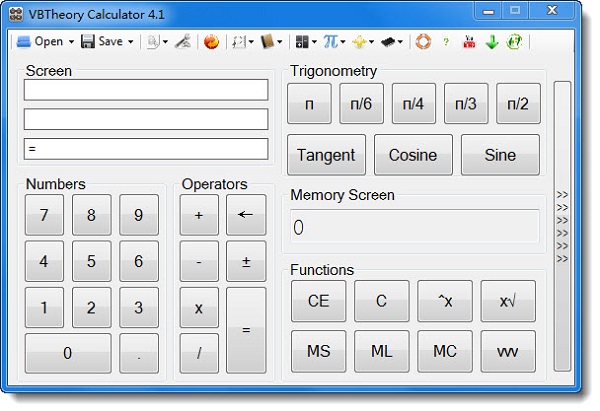The width and height of the screenshot is (600, 411).
Task: Expand the dropdown beside the calculator layout icon
Action: 314,42
